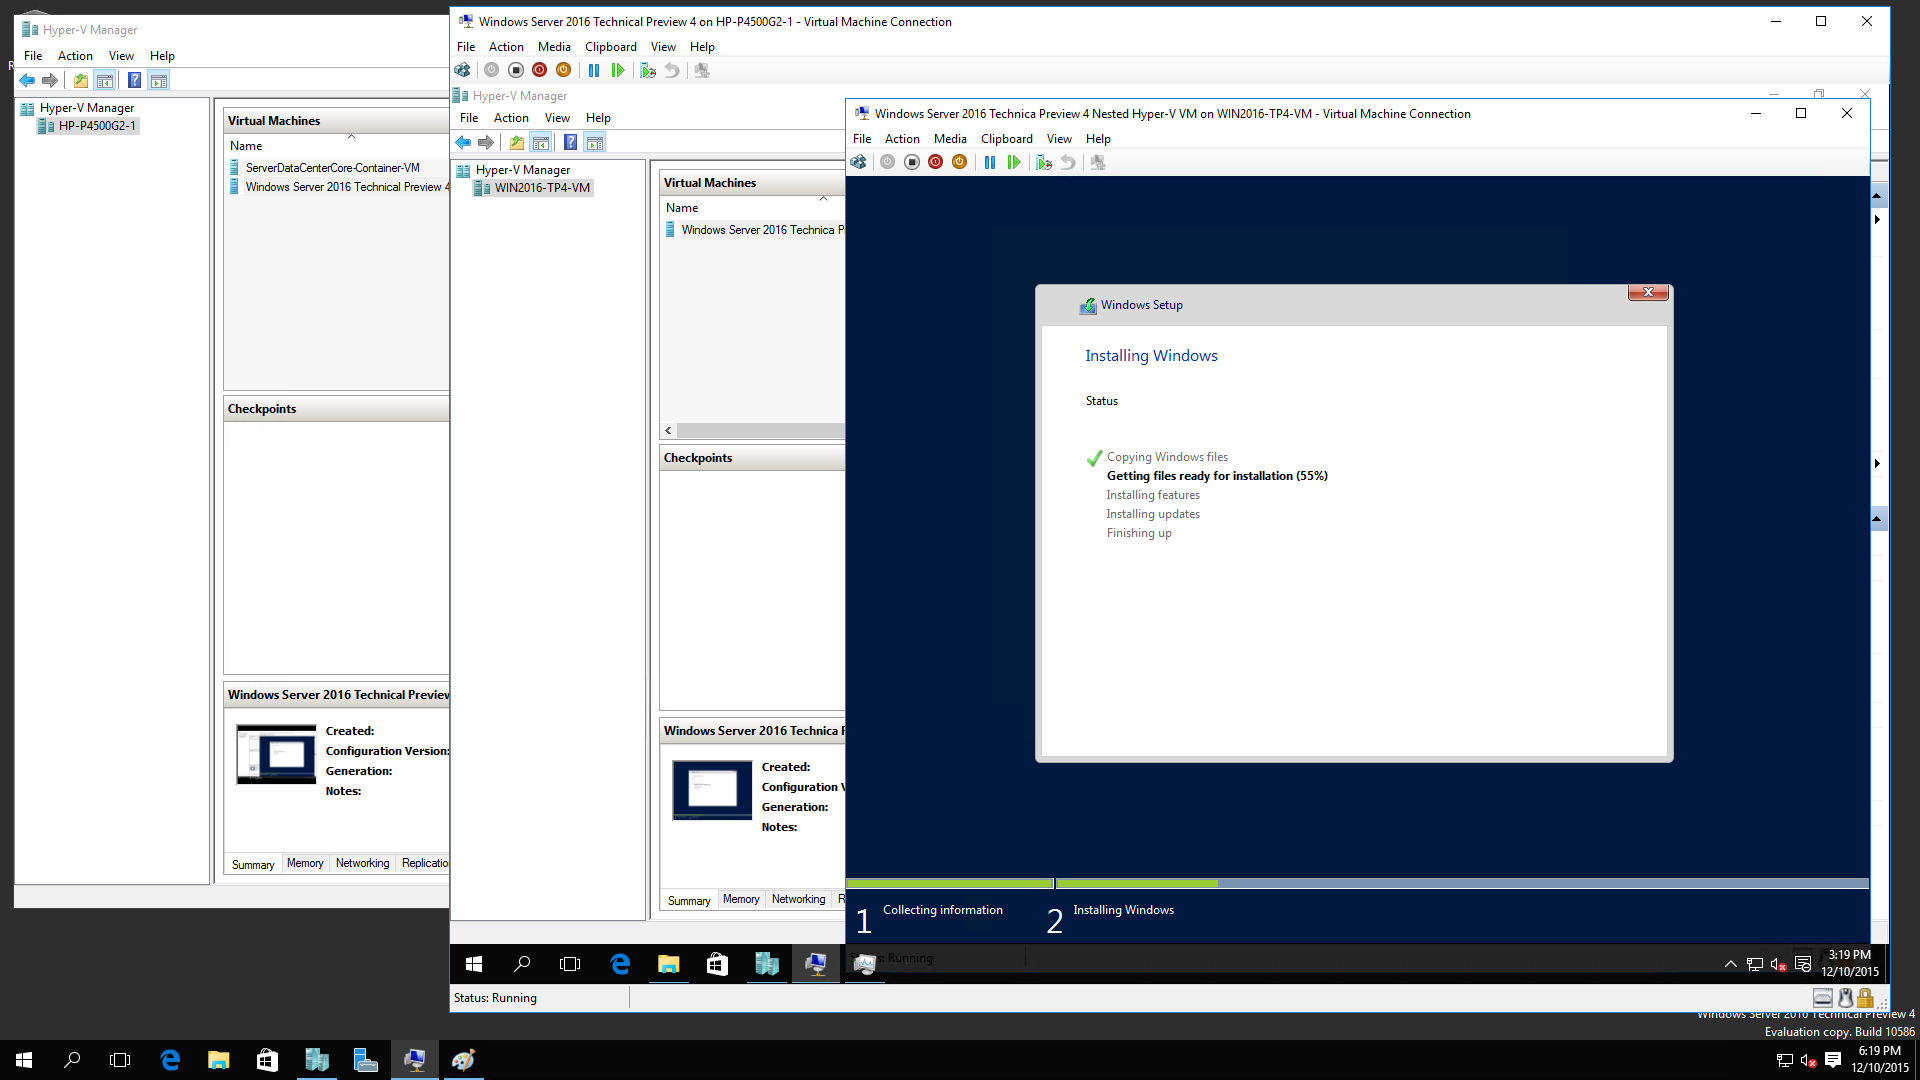Click blue Help icon in outermost Hyper-V Manager toolbar
Screen dimensions: 1920x1080
(x=134, y=80)
